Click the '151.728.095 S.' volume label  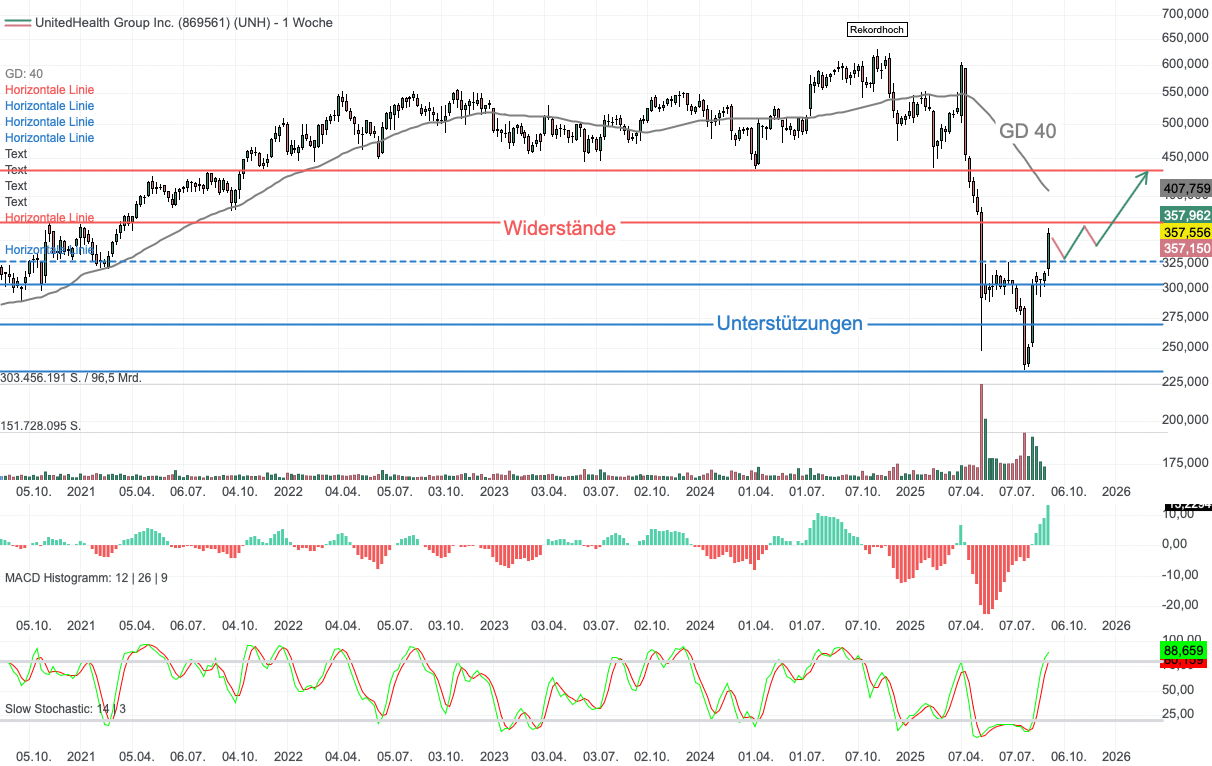[x=41, y=426]
